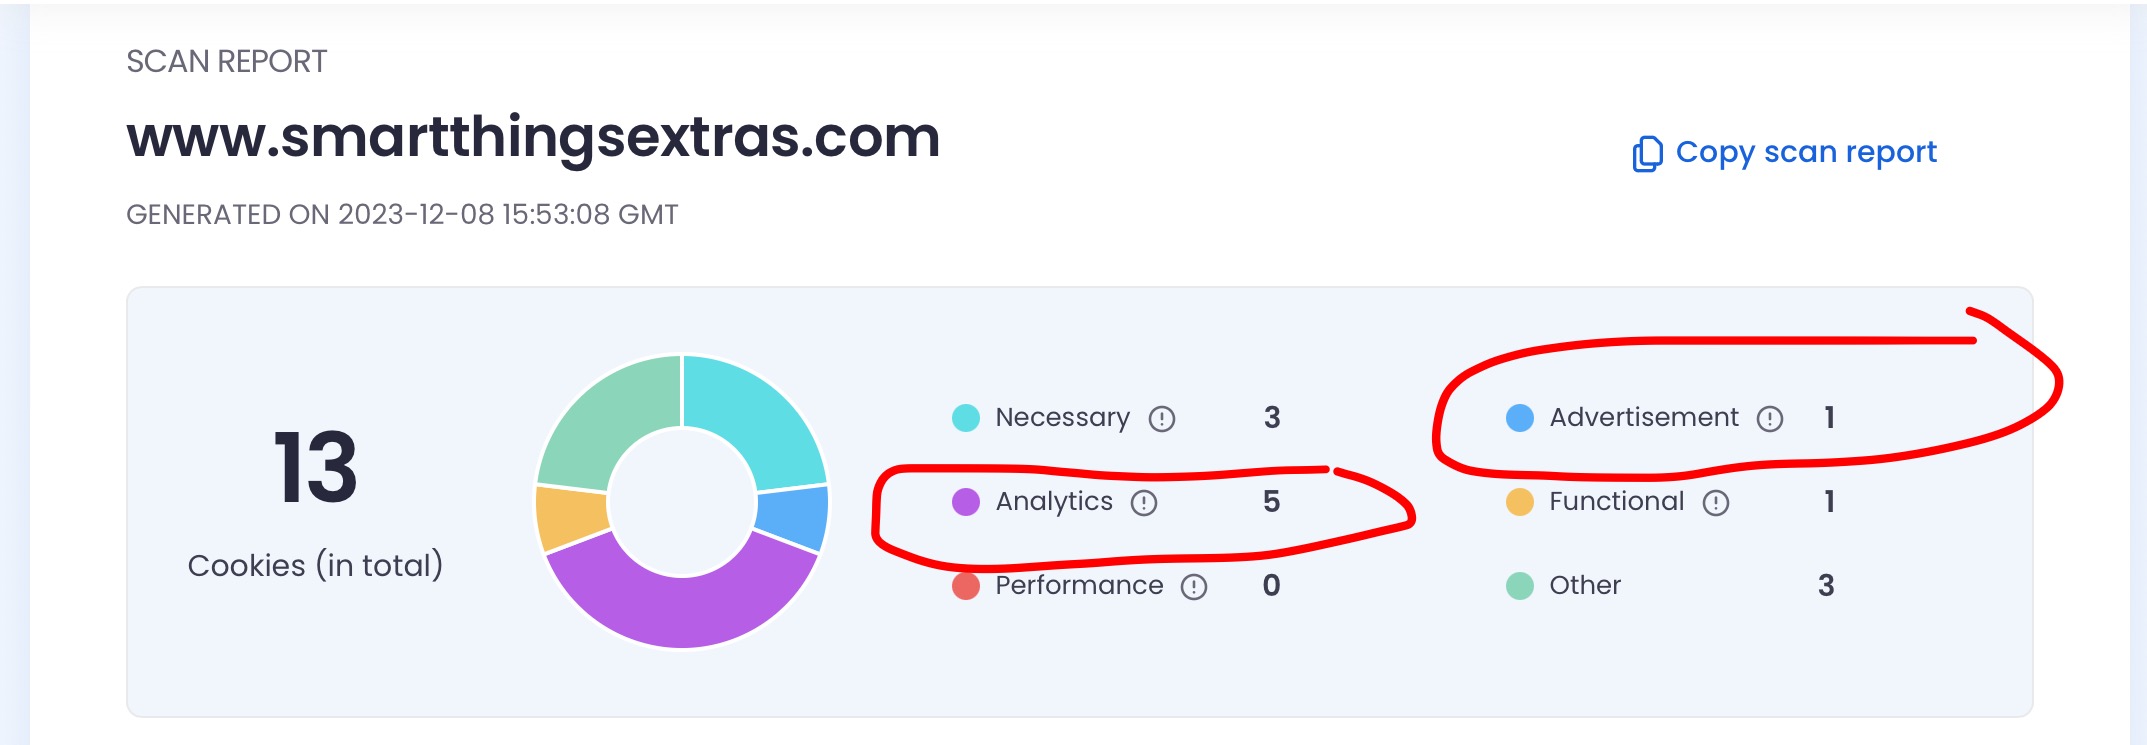Open the info icon next to Analytics
This screenshot has width=2147, height=745.
(1144, 503)
